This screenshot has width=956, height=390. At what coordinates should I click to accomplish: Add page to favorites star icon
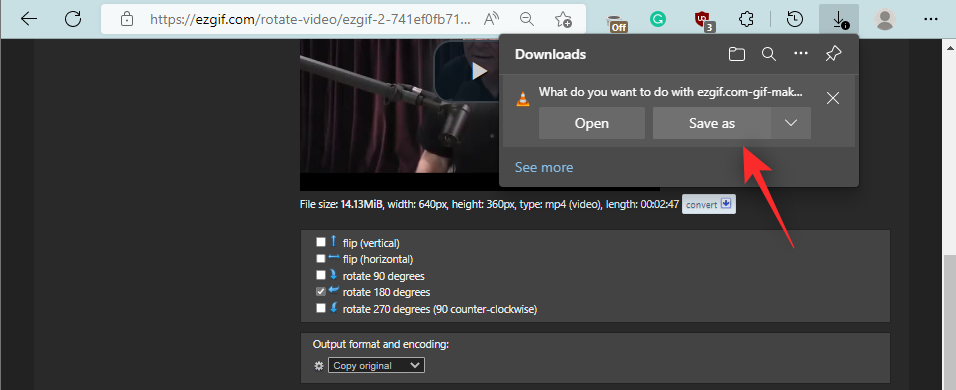[x=563, y=20]
